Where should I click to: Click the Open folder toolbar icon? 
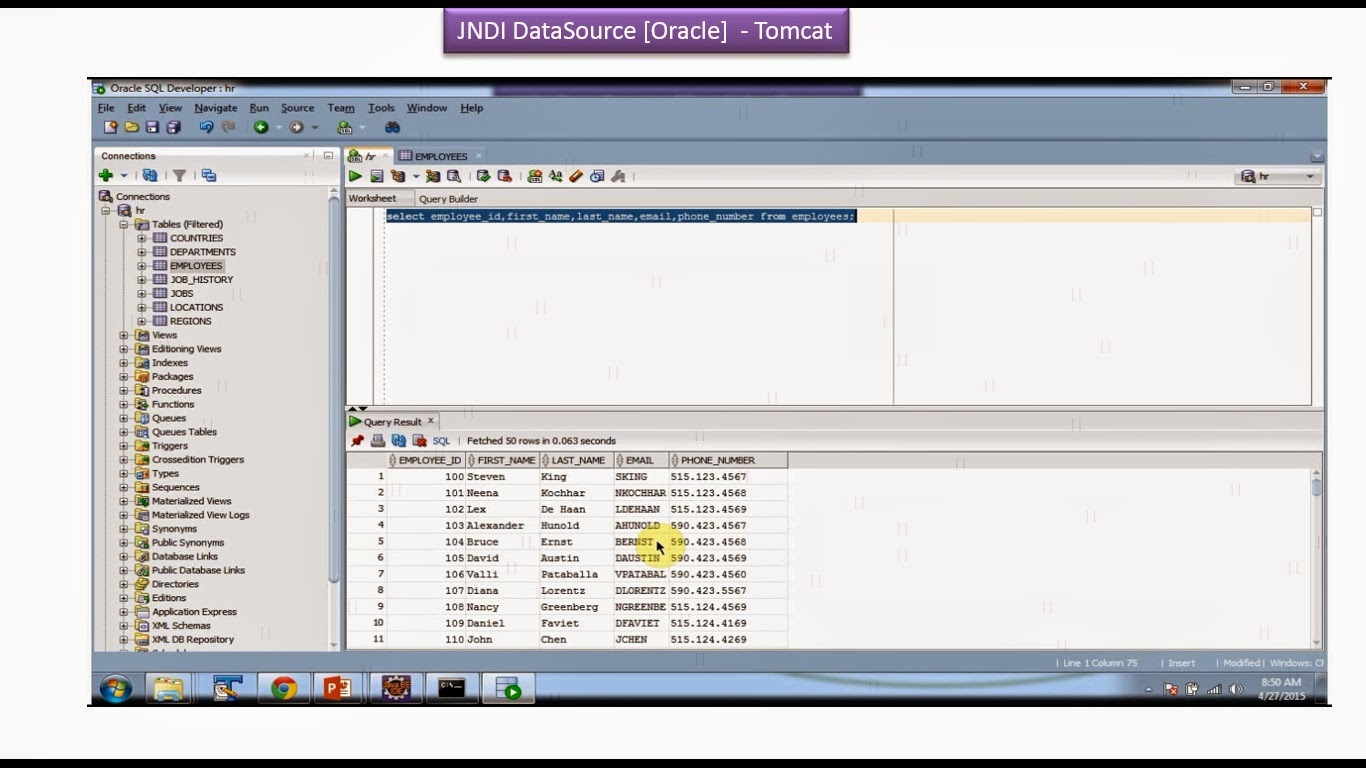coord(132,128)
